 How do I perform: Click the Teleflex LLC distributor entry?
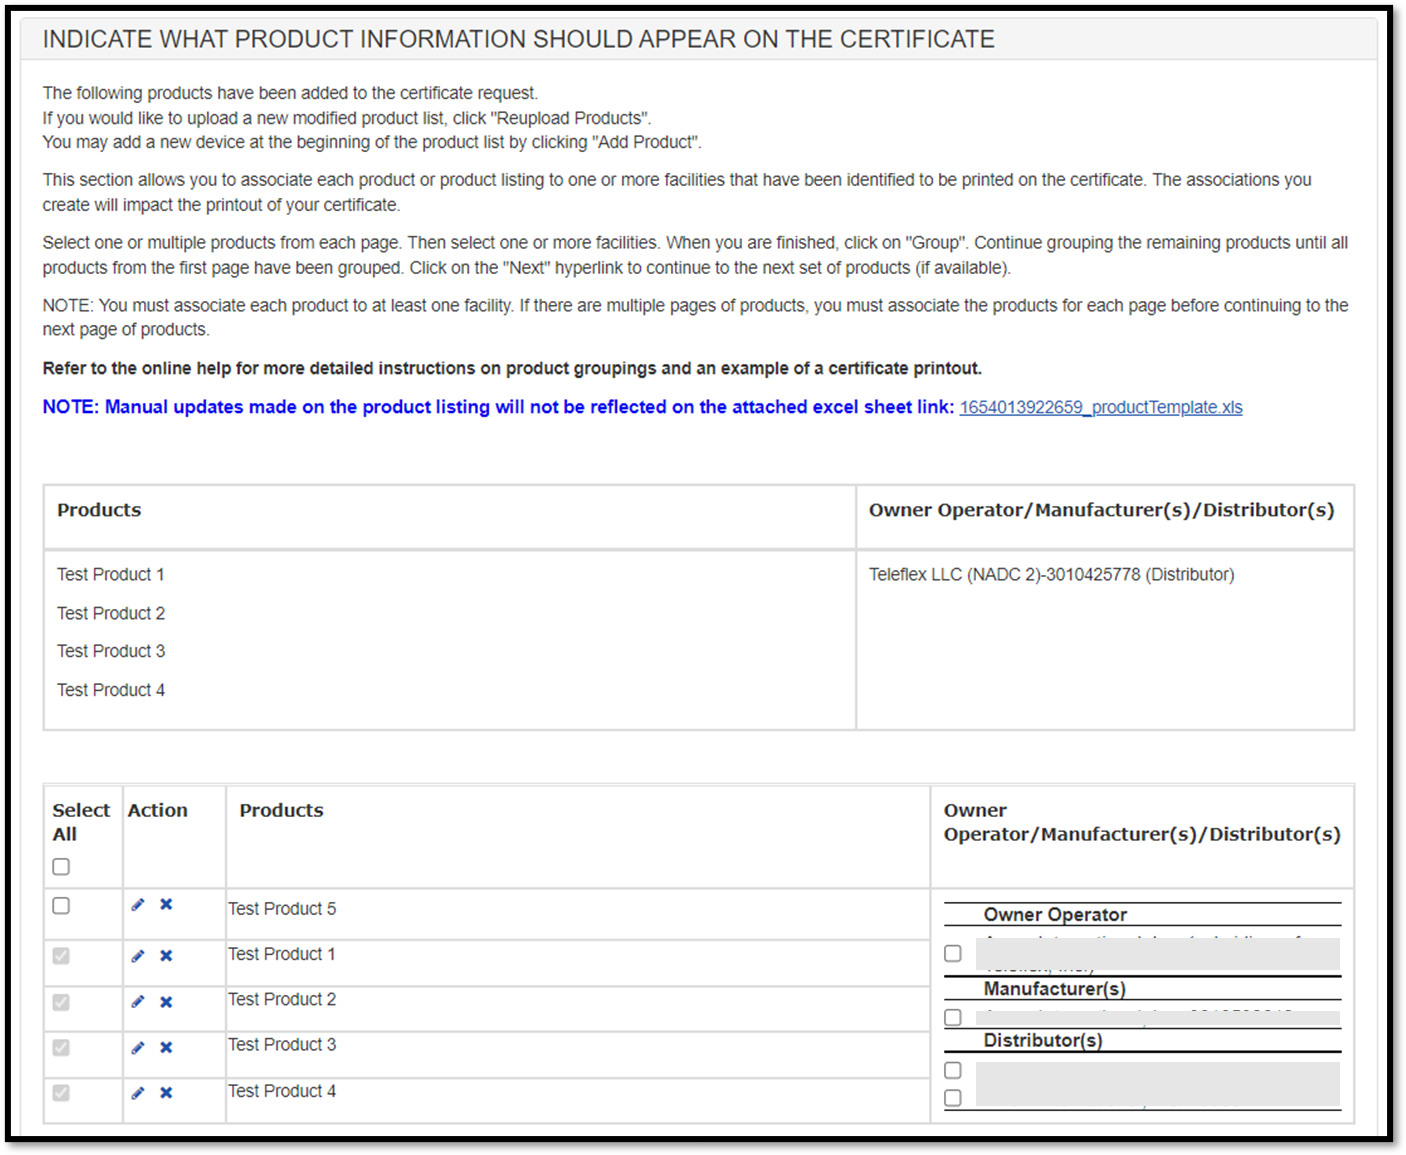pos(1051,575)
